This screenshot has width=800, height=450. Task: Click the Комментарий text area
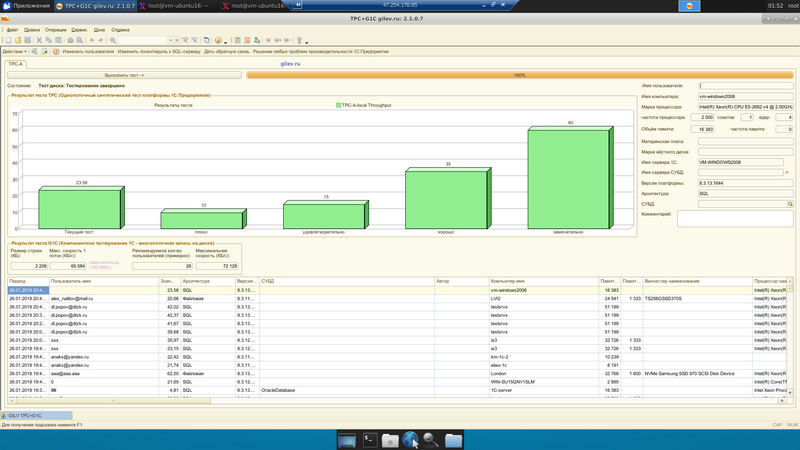pos(735,218)
